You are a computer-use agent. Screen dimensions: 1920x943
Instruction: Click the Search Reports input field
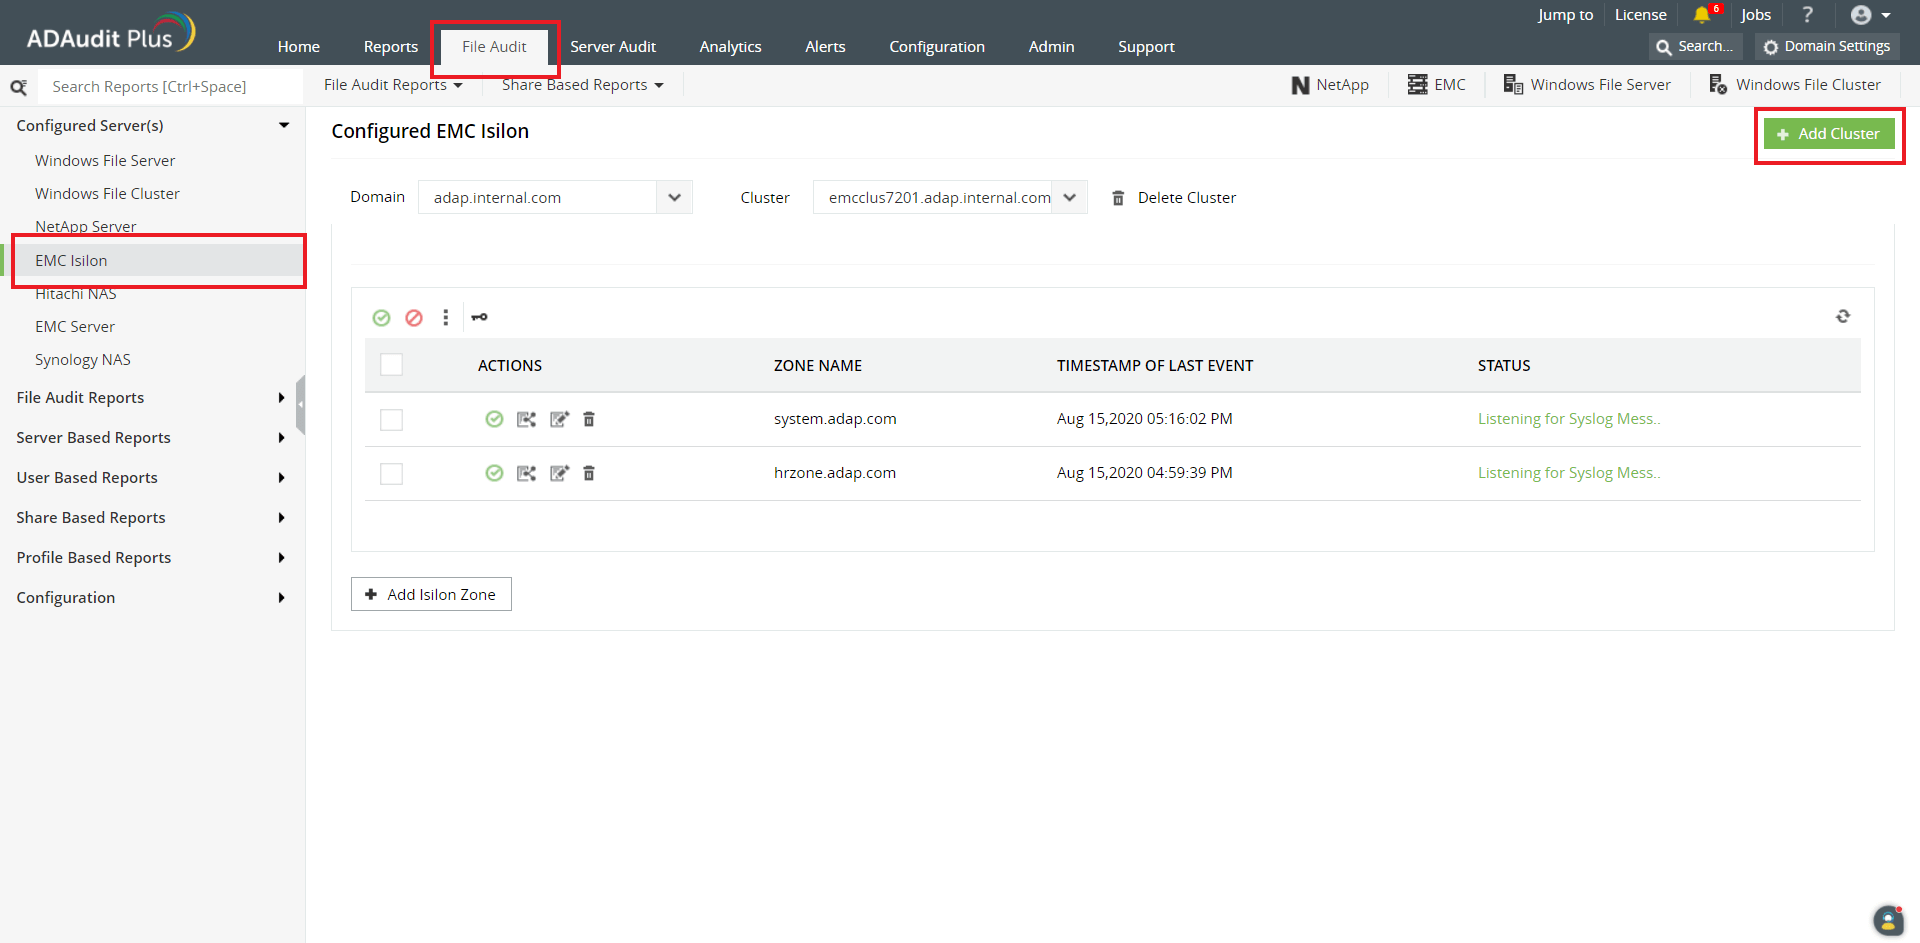pyautogui.click(x=170, y=87)
